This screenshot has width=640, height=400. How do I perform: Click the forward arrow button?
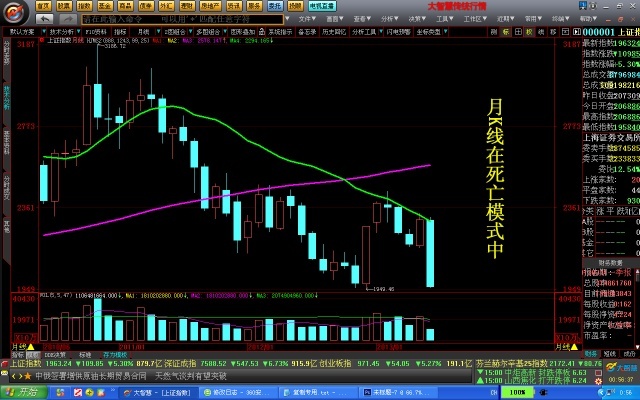tap(68, 19)
